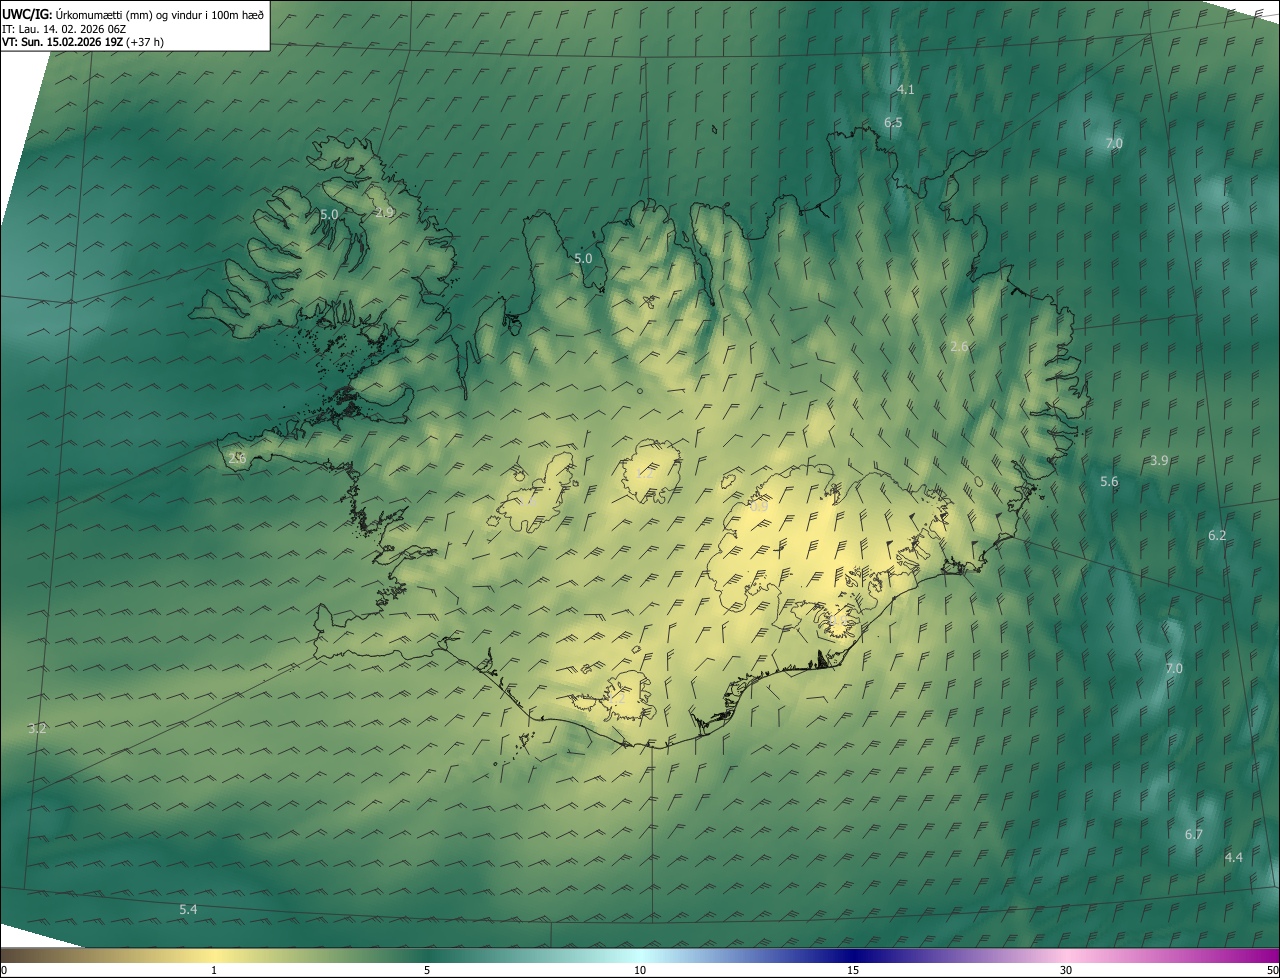Click the 5.0 label in the Westfjords

329,214
